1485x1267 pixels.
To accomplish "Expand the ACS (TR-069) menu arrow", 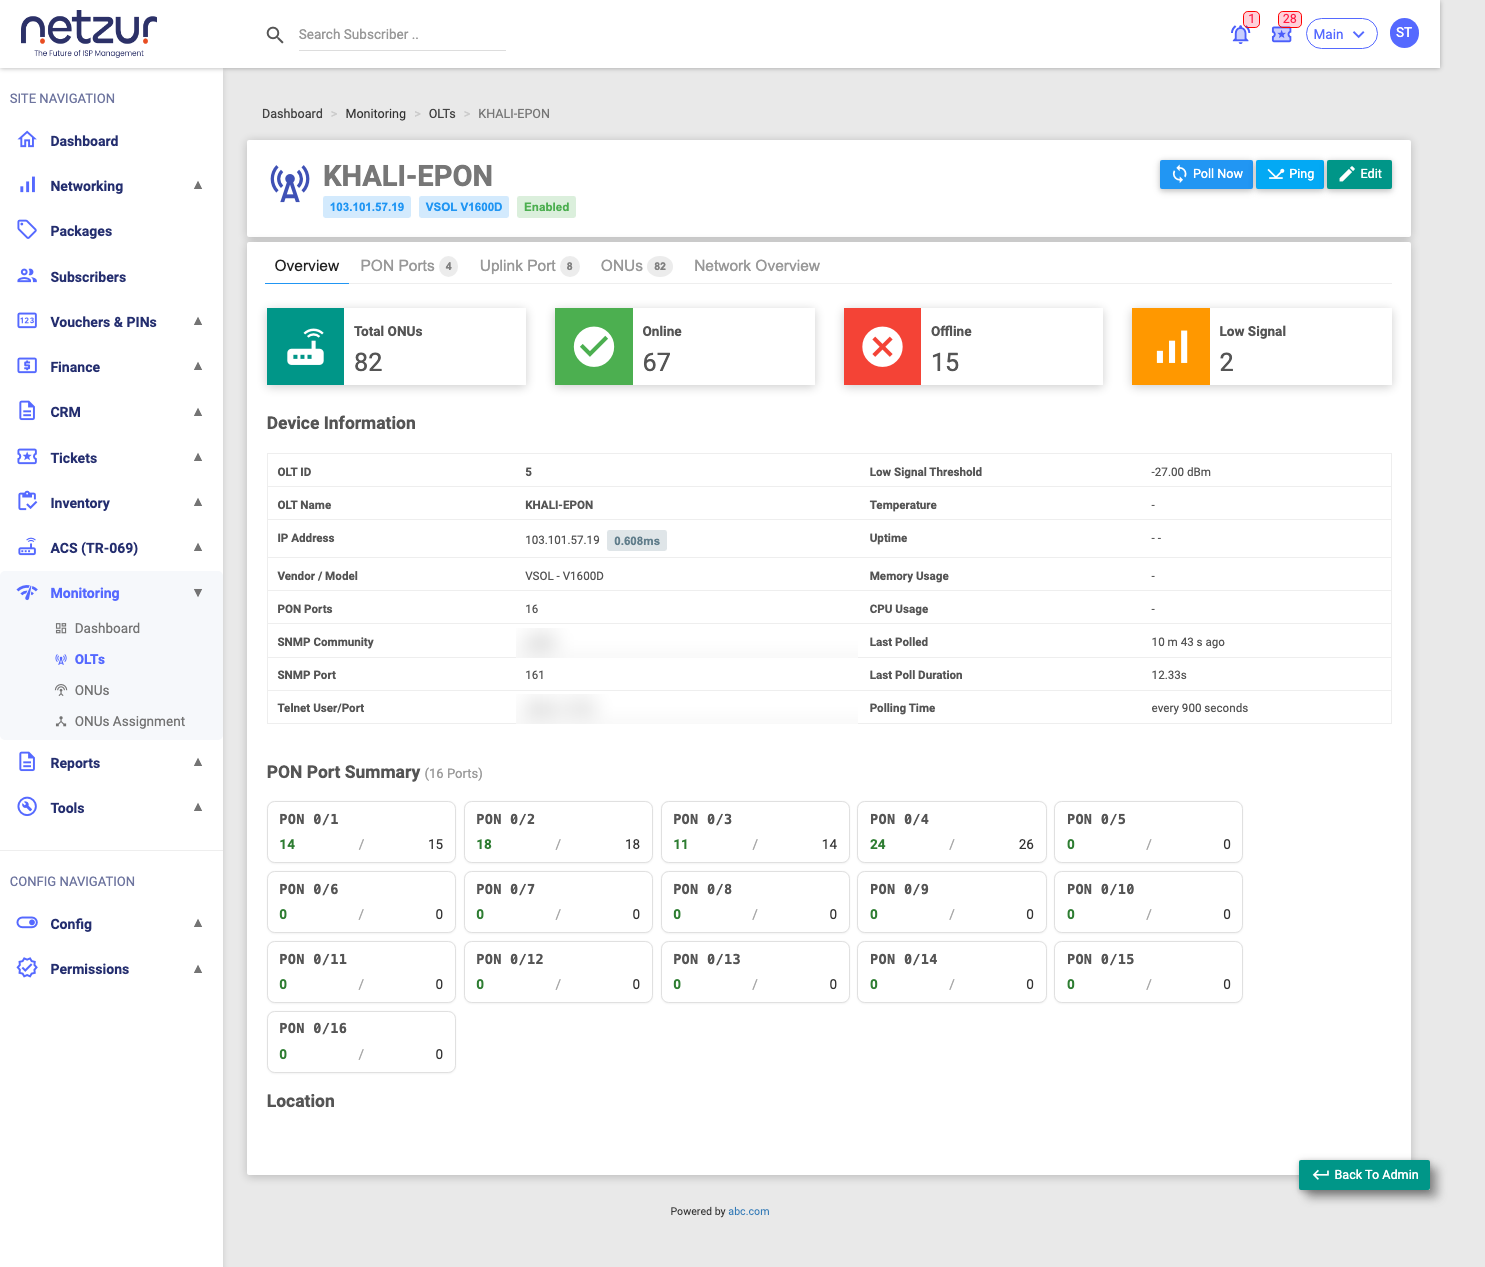I will coord(198,547).
